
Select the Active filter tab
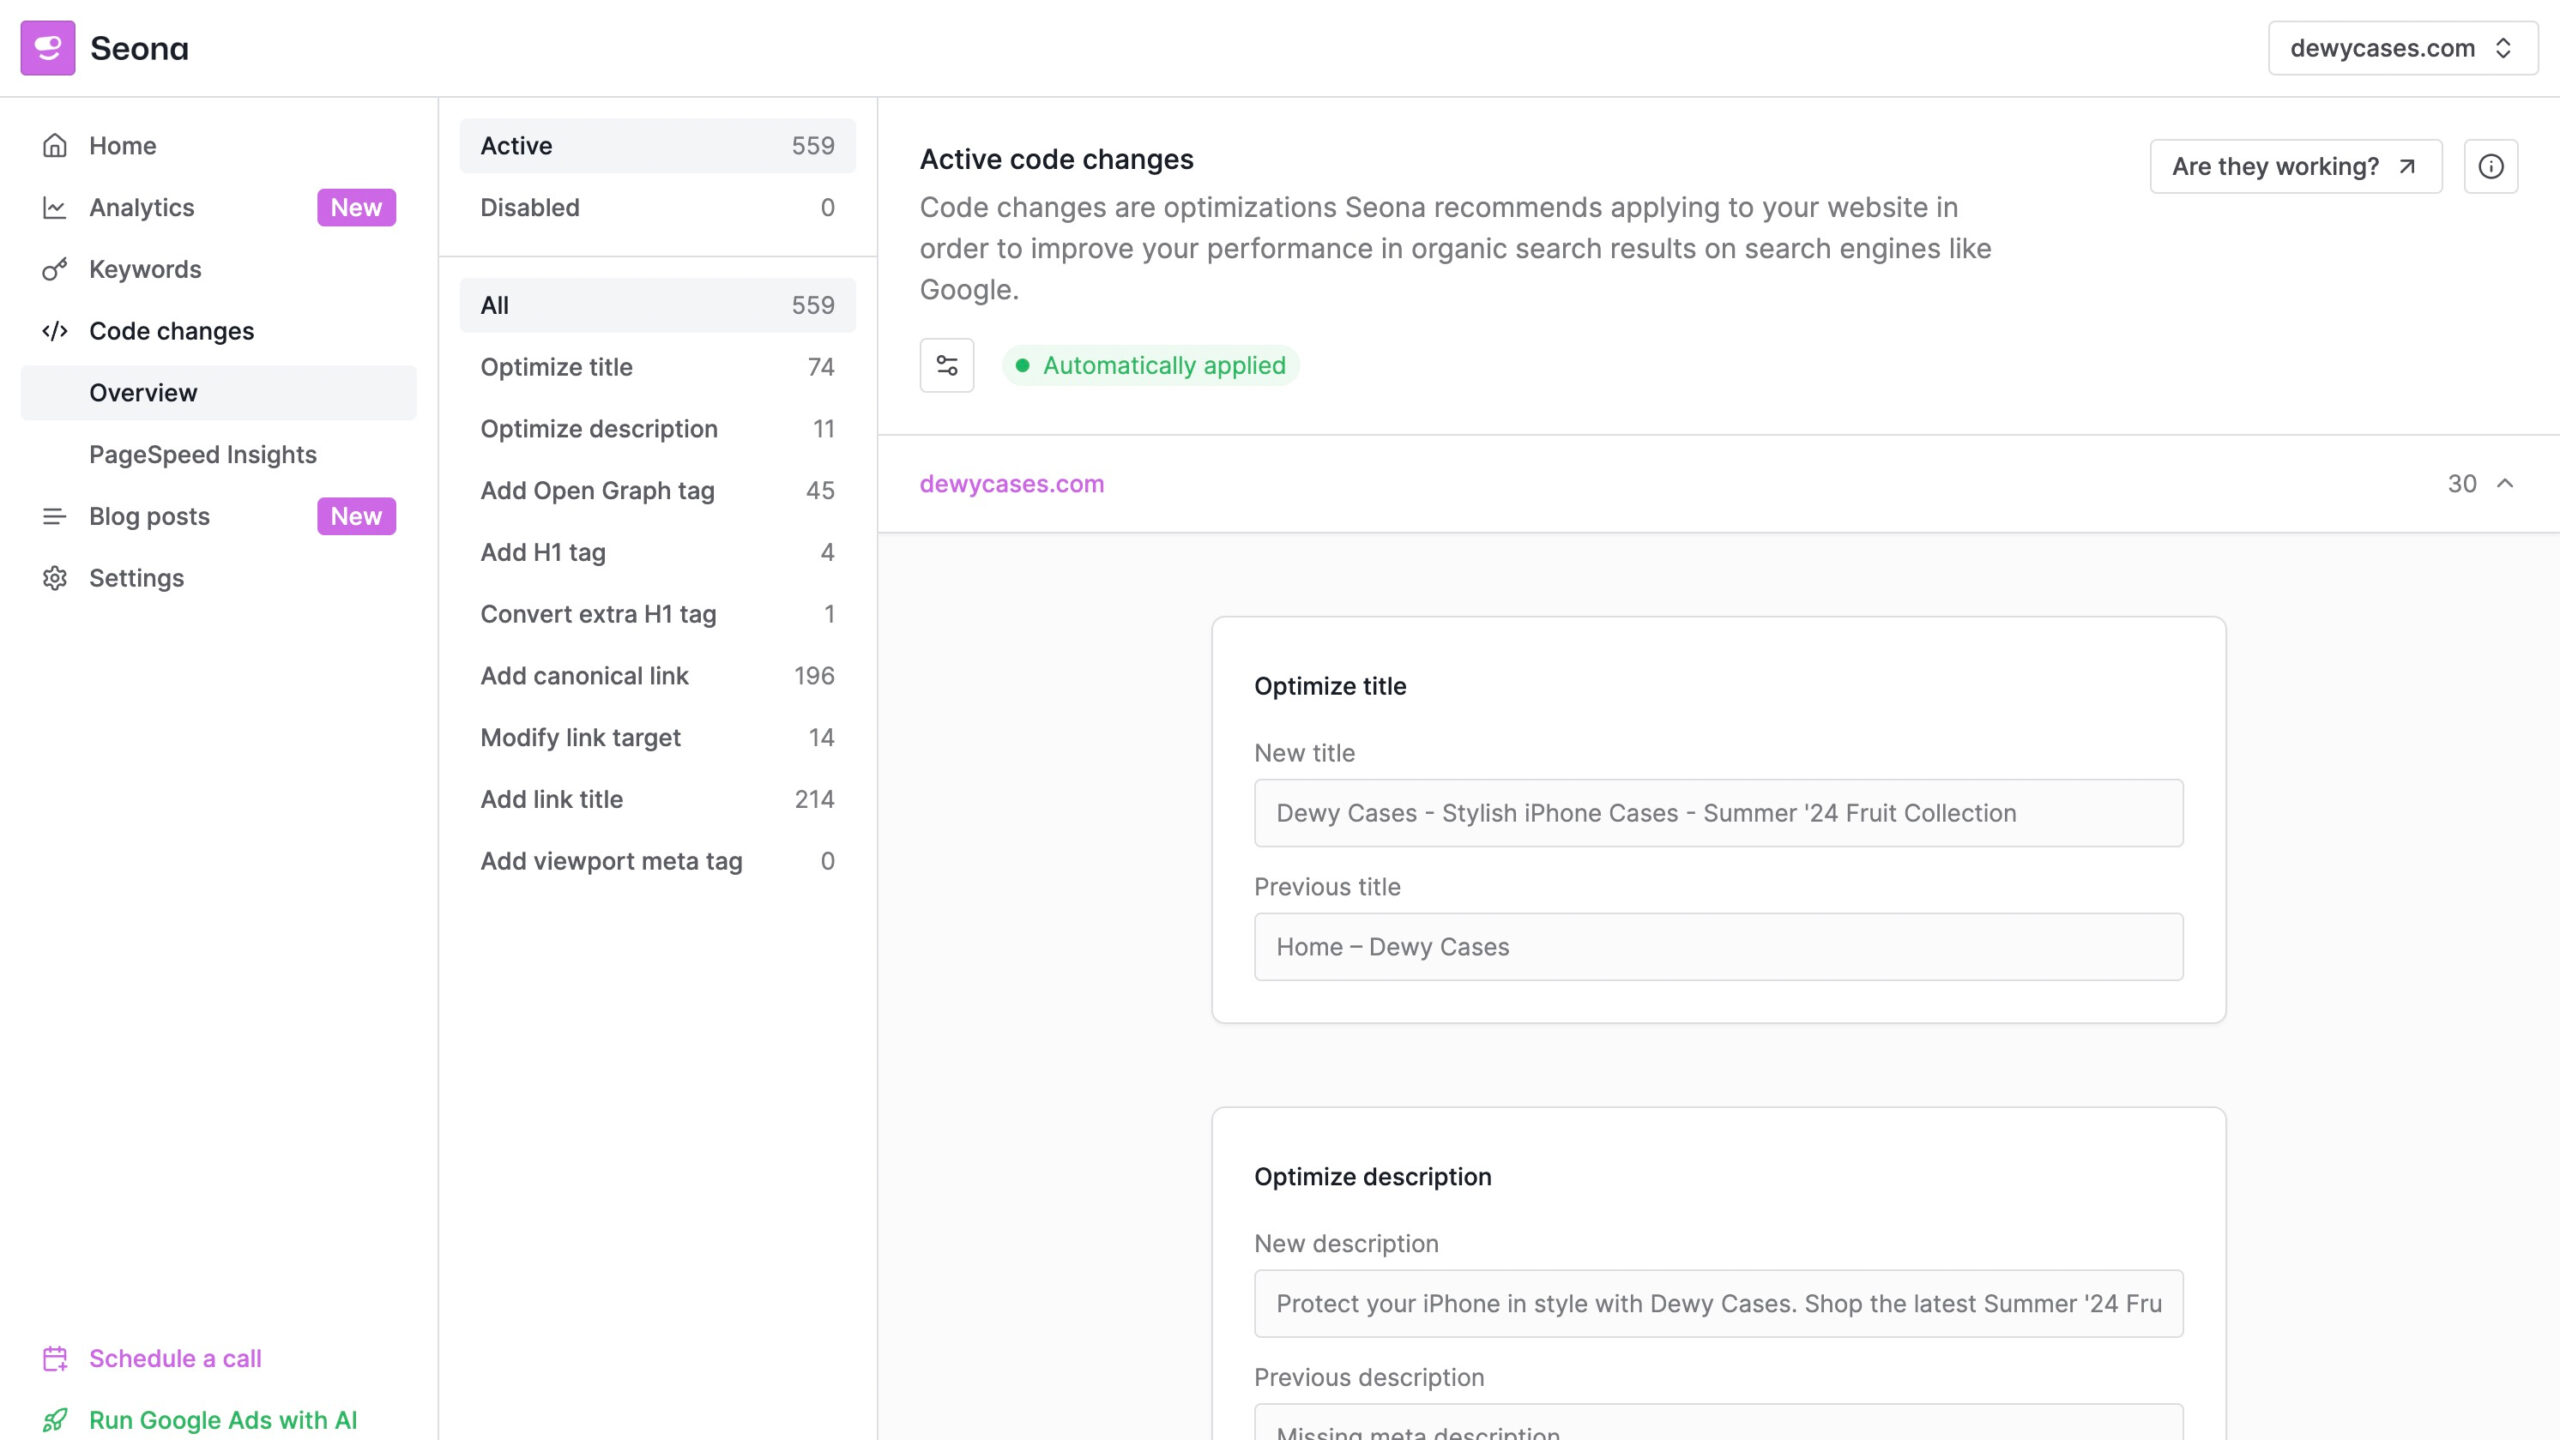click(657, 146)
